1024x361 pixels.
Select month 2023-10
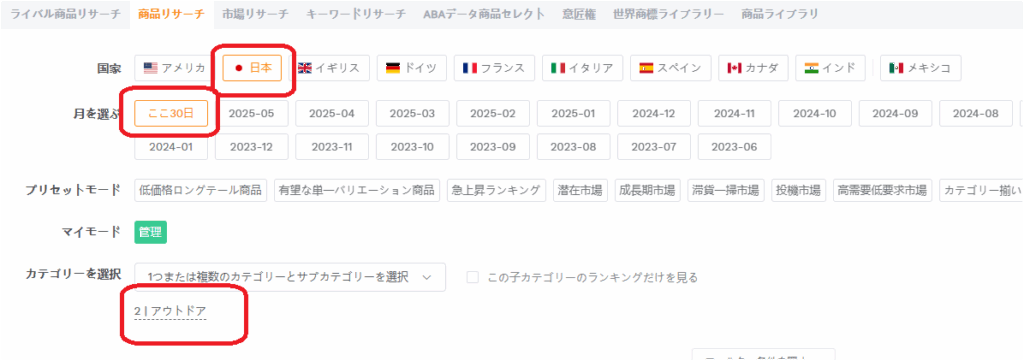[x=412, y=147]
